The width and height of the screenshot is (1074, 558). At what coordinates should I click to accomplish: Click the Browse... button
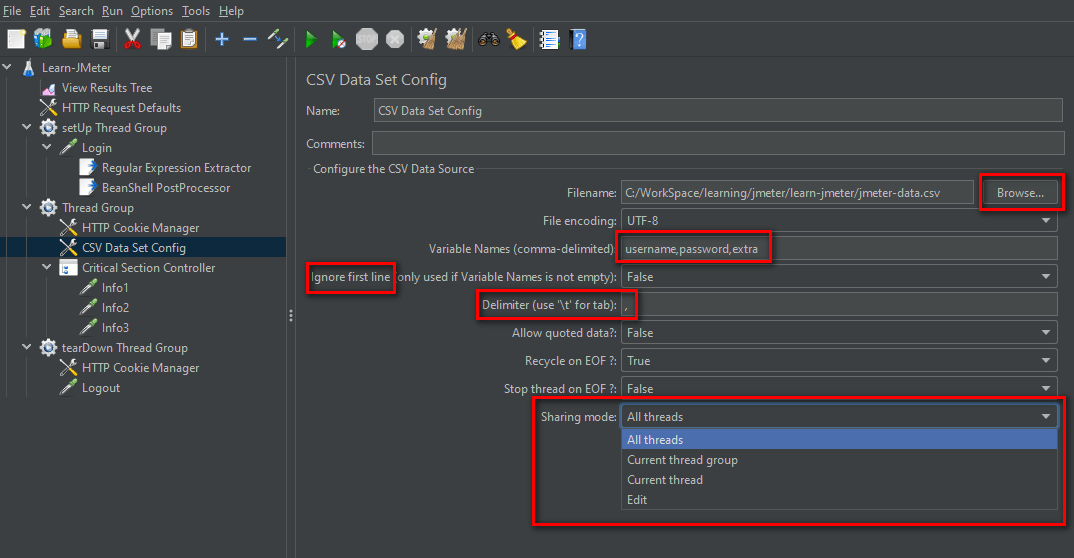[x=1020, y=192]
